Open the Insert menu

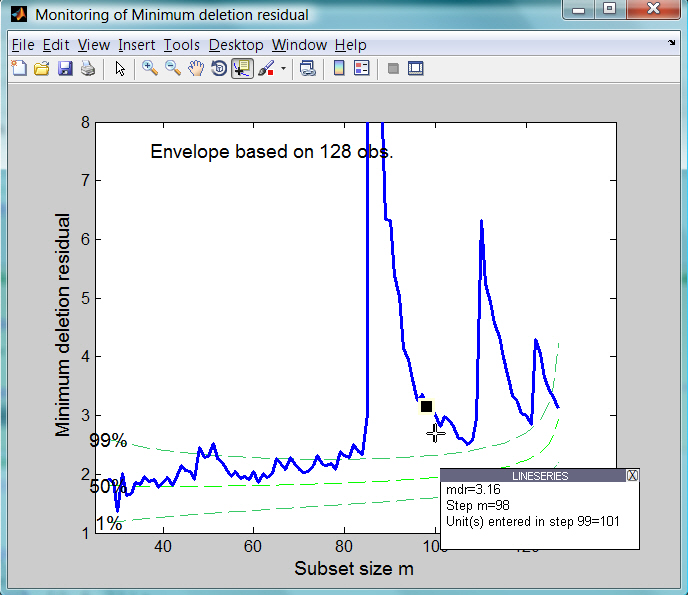(136, 45)
